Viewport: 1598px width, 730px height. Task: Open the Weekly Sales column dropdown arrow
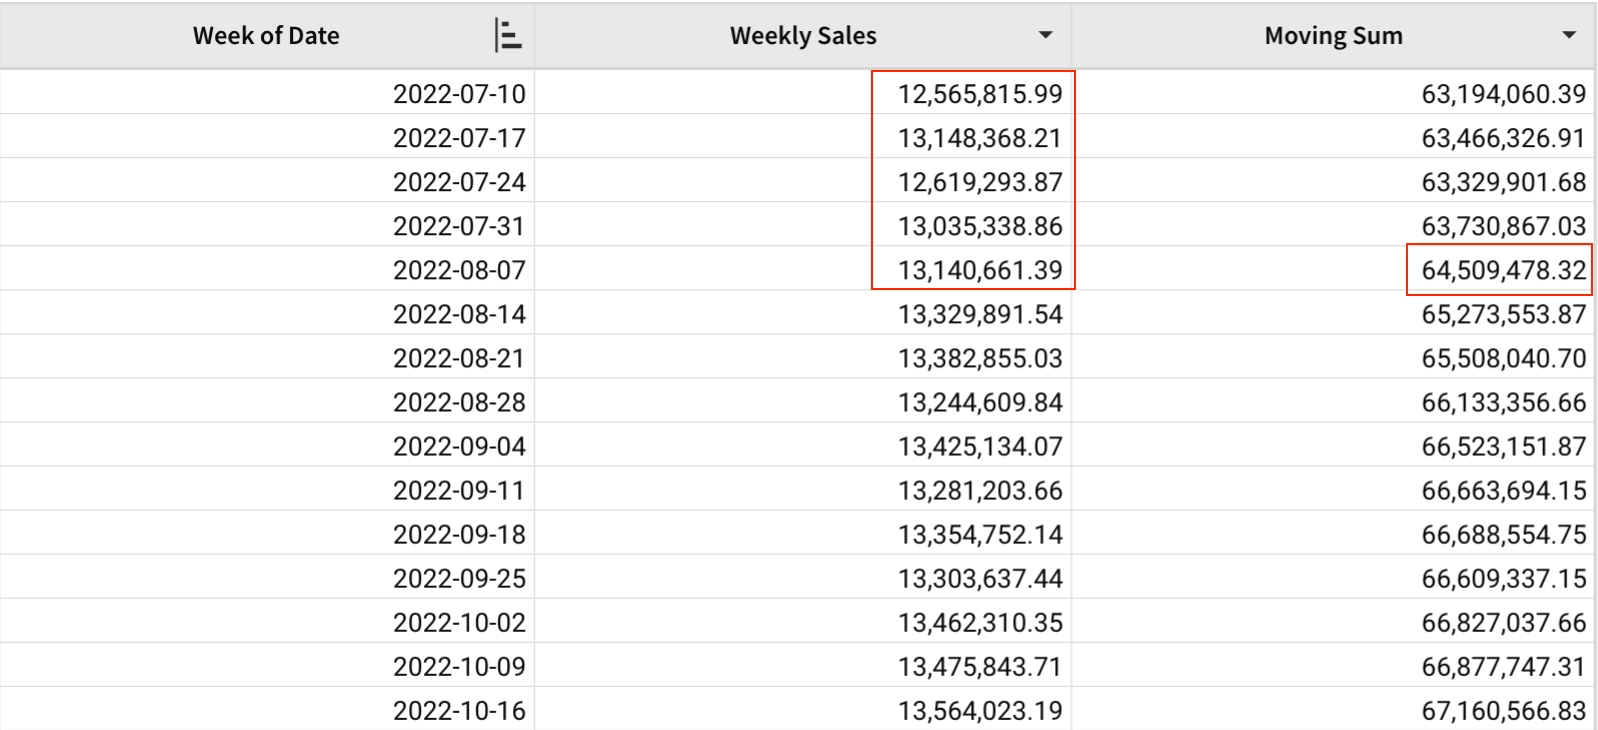[x=1045, y=36]
